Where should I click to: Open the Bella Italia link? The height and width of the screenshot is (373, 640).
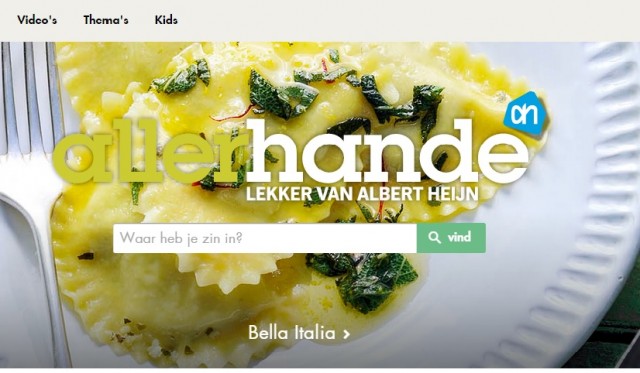click(299, 333)
